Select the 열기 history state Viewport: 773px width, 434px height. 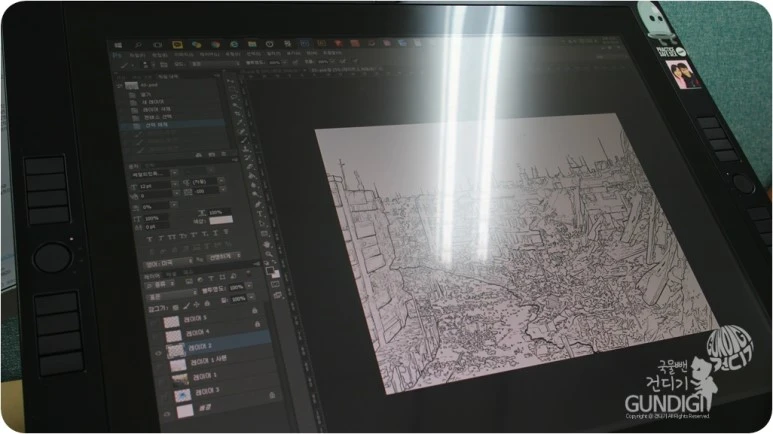point(145,95)
